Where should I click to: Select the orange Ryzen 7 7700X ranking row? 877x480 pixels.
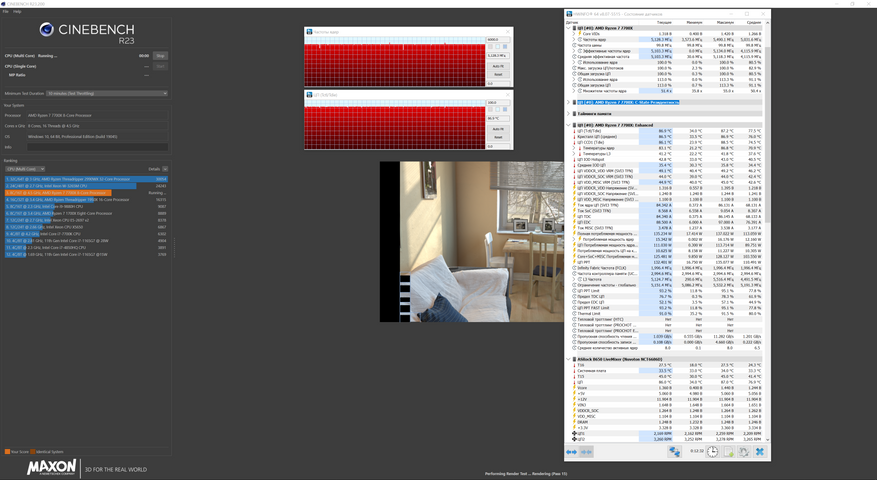[86, 193]
